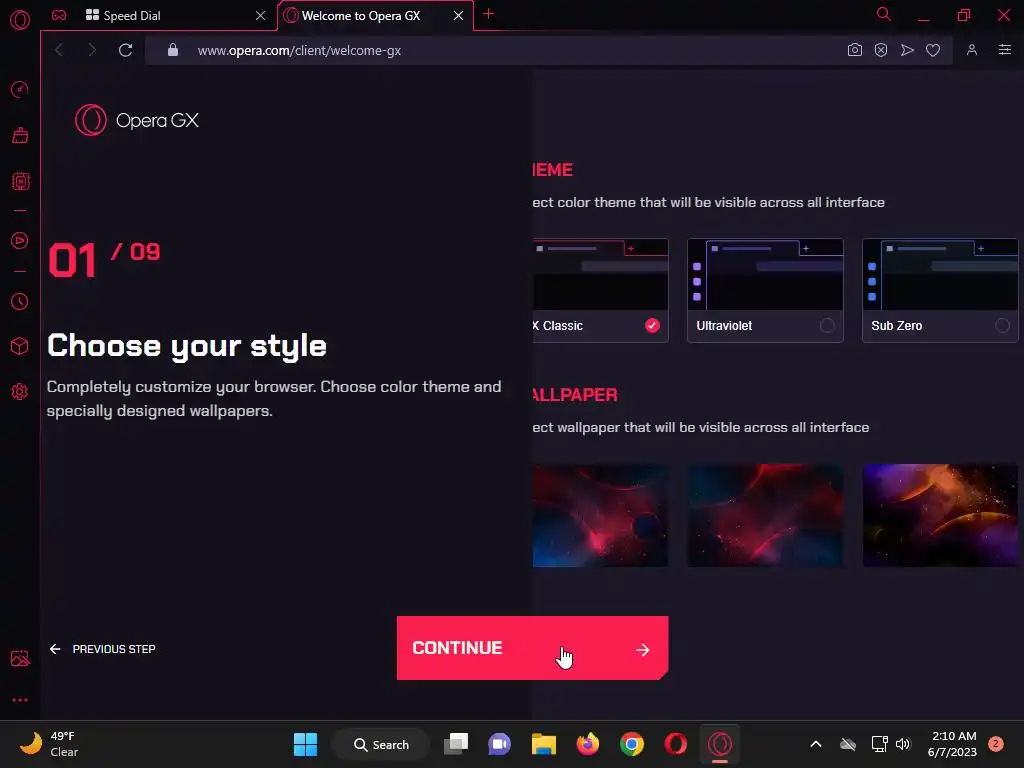Open Task View on the taskbar
1024x768 pixels.
coord(456,744)
